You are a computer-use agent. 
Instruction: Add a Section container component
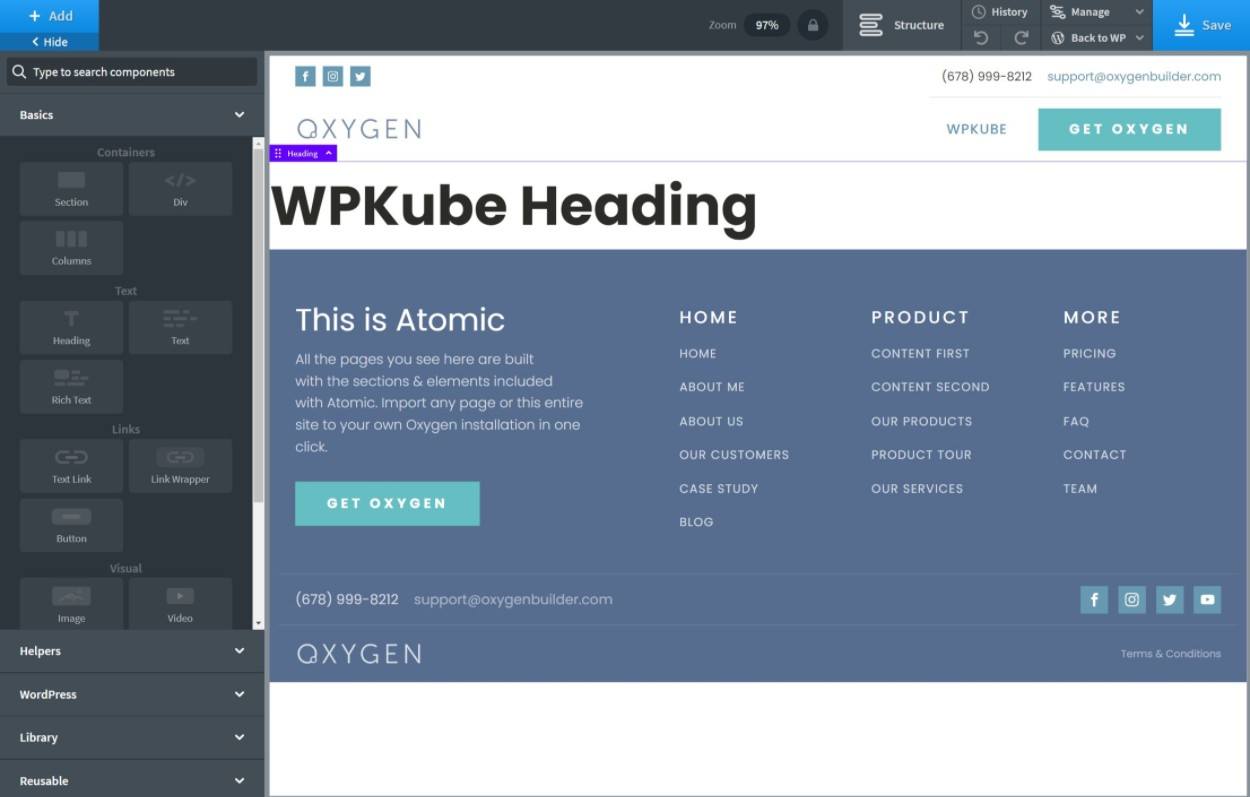tap(71, 189)
